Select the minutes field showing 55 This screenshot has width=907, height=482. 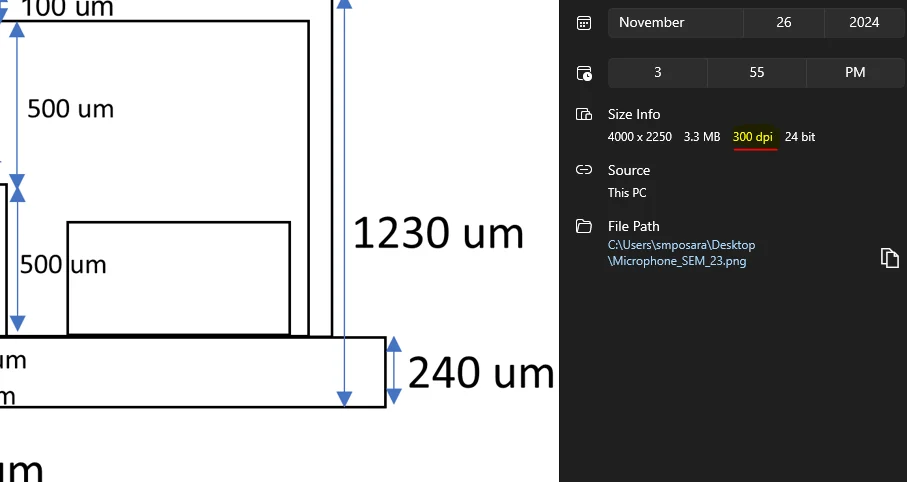point(757,72)
